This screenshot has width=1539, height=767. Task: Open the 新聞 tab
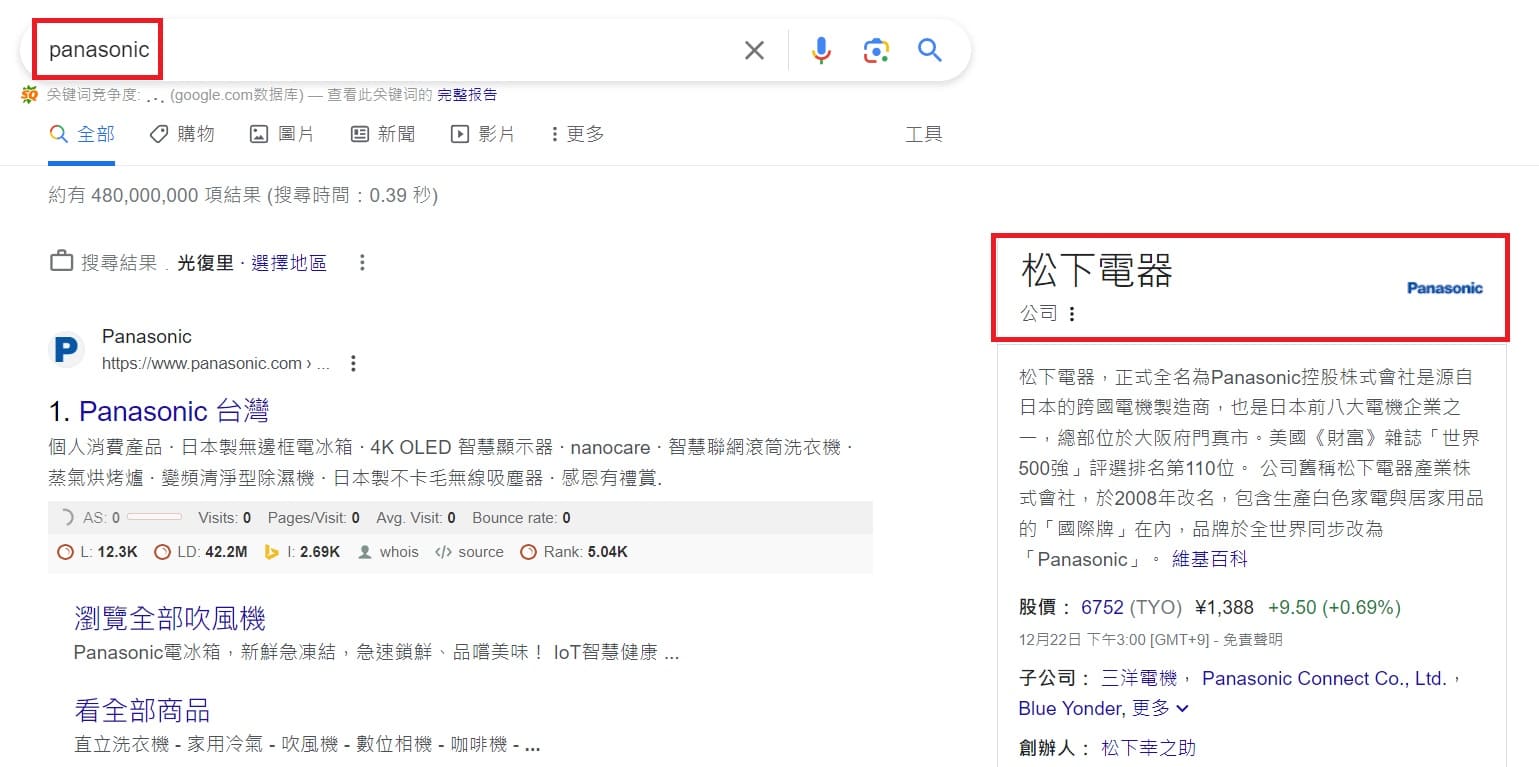tap(383, 134)
